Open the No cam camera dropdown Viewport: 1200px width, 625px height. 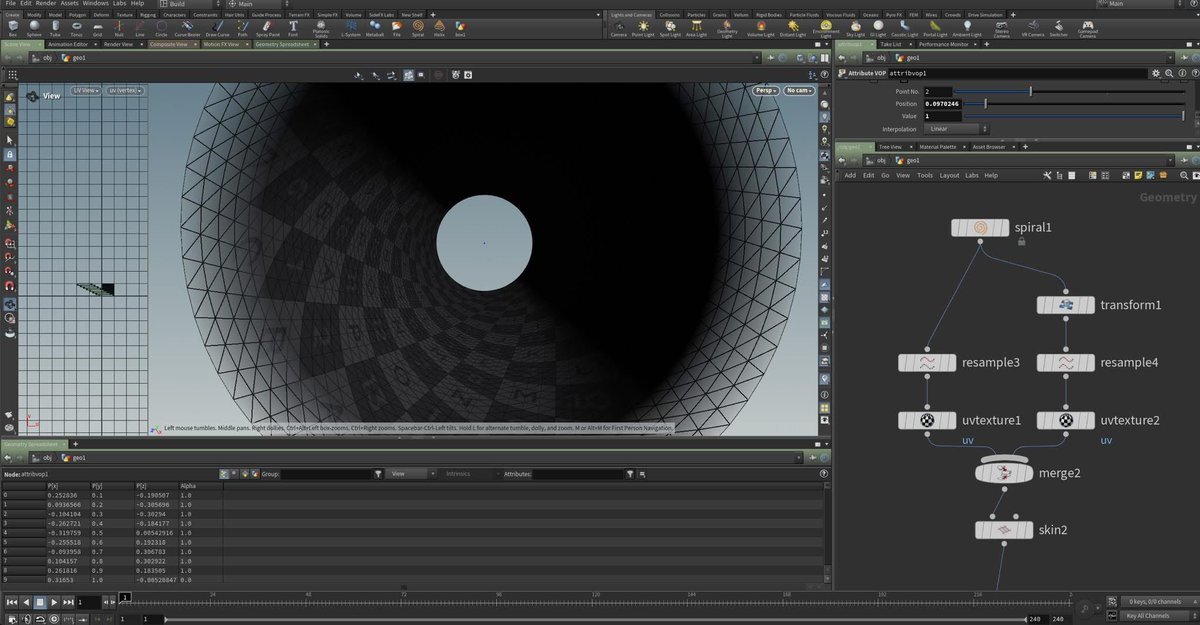[799, 91]
